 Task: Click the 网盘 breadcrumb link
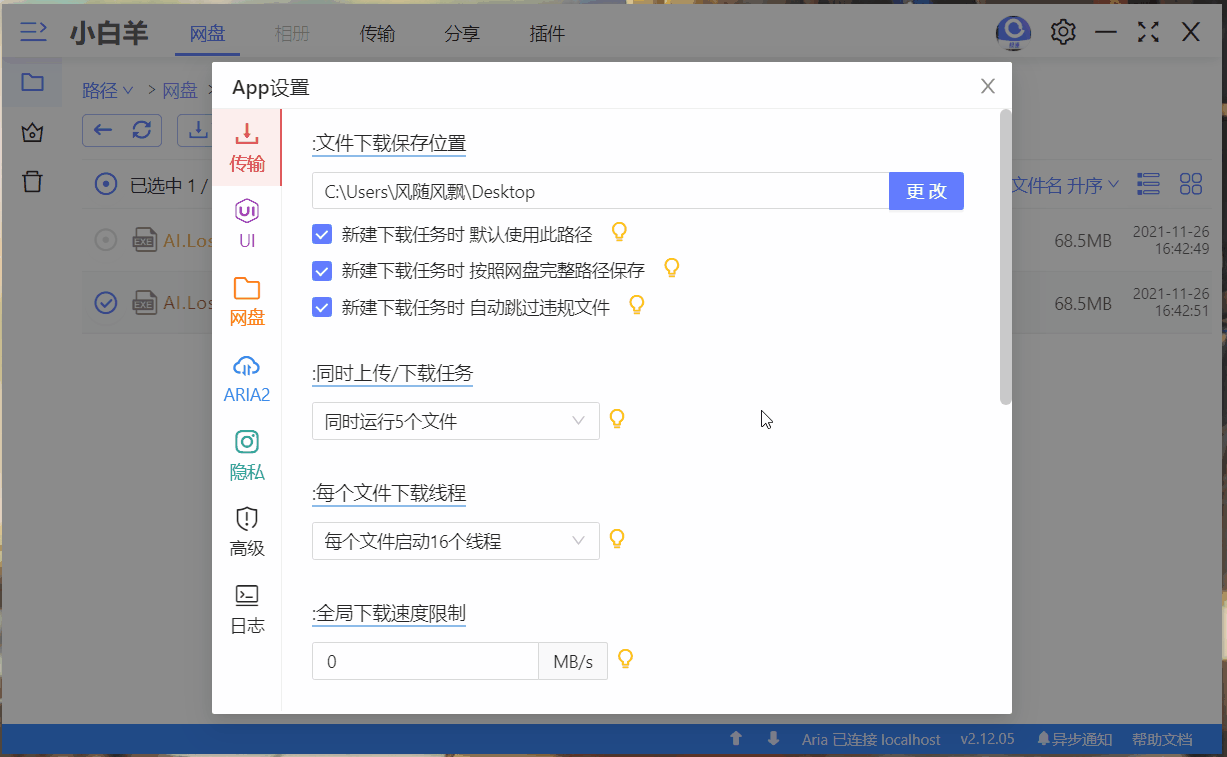click(x=180, y=91)
